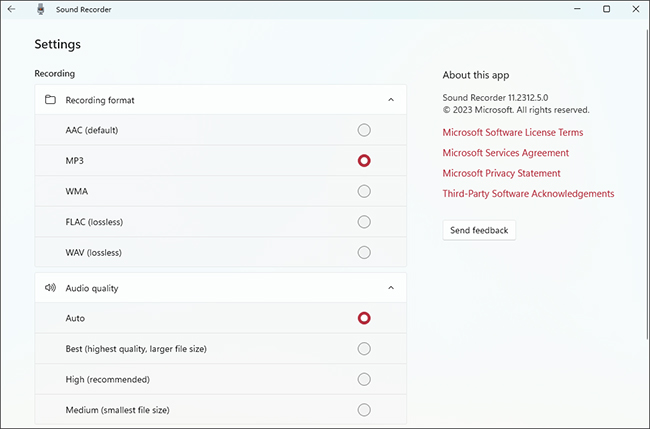This screenshot has height=429, width=650.
Task: Click the Send feedback button
Action: [479, 230]
